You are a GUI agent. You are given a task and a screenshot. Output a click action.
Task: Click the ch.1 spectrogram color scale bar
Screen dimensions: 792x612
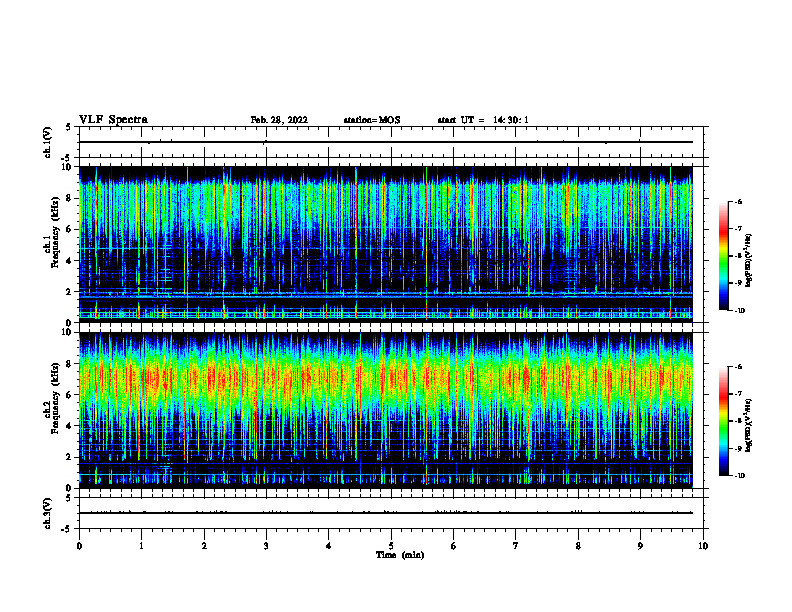coord(723,256)
